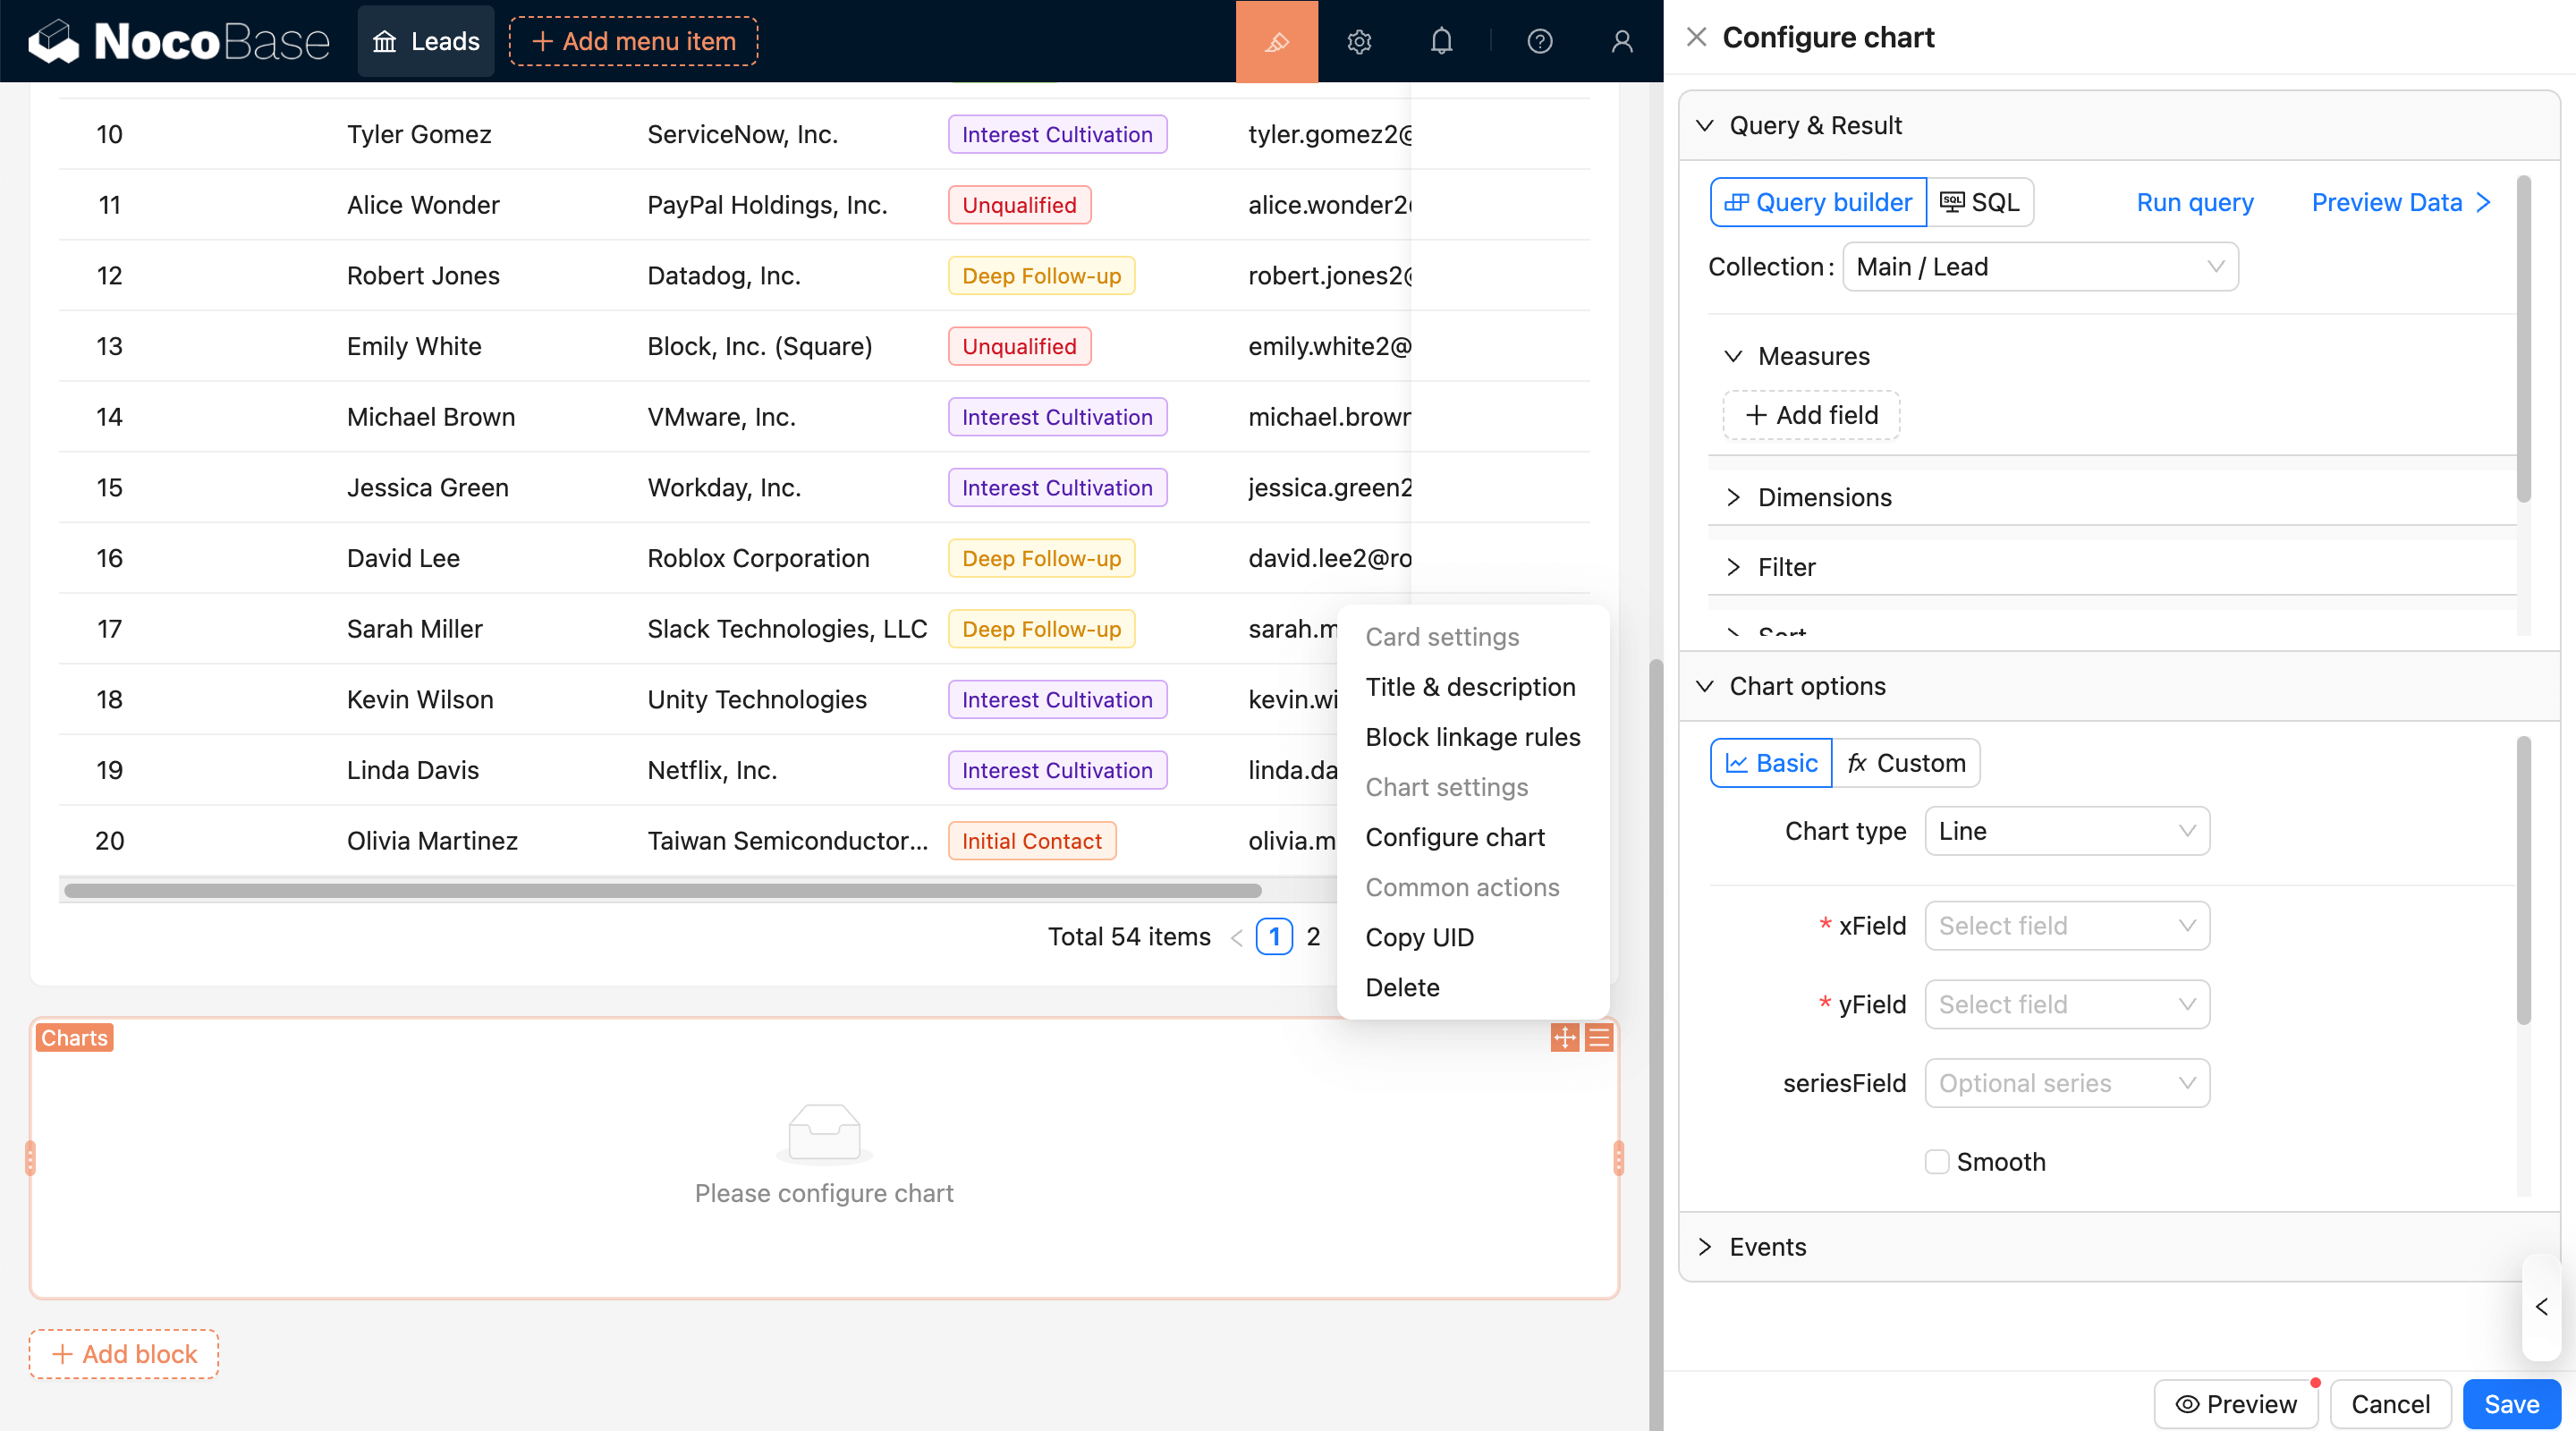Open the user profile icon
2576x1431 pixels.
[x=1621, y=41]
